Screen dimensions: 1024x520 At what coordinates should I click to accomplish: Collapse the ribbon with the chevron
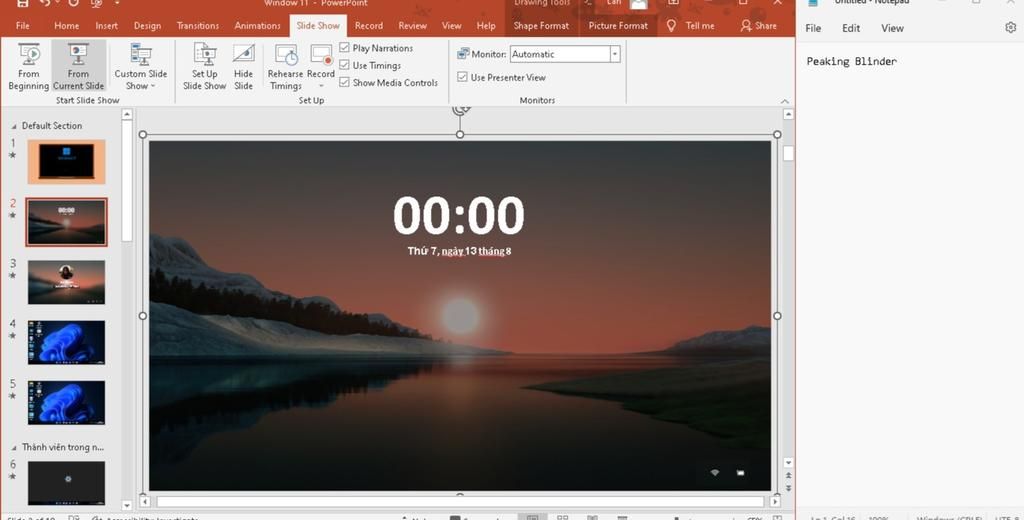784,101
